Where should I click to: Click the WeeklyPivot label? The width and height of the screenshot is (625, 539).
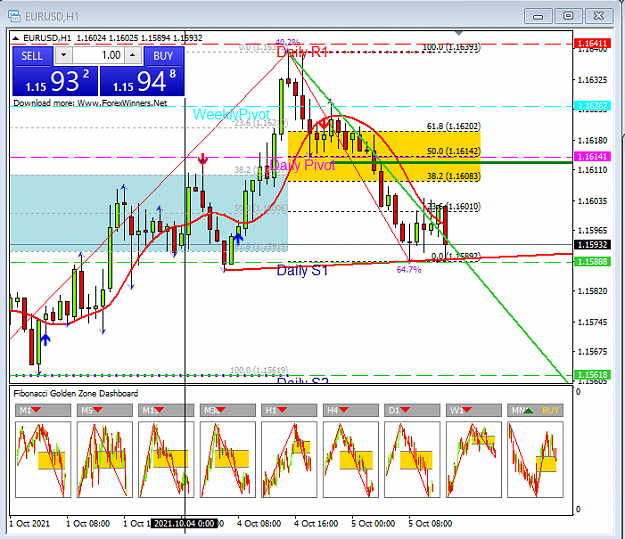(231, 114)
